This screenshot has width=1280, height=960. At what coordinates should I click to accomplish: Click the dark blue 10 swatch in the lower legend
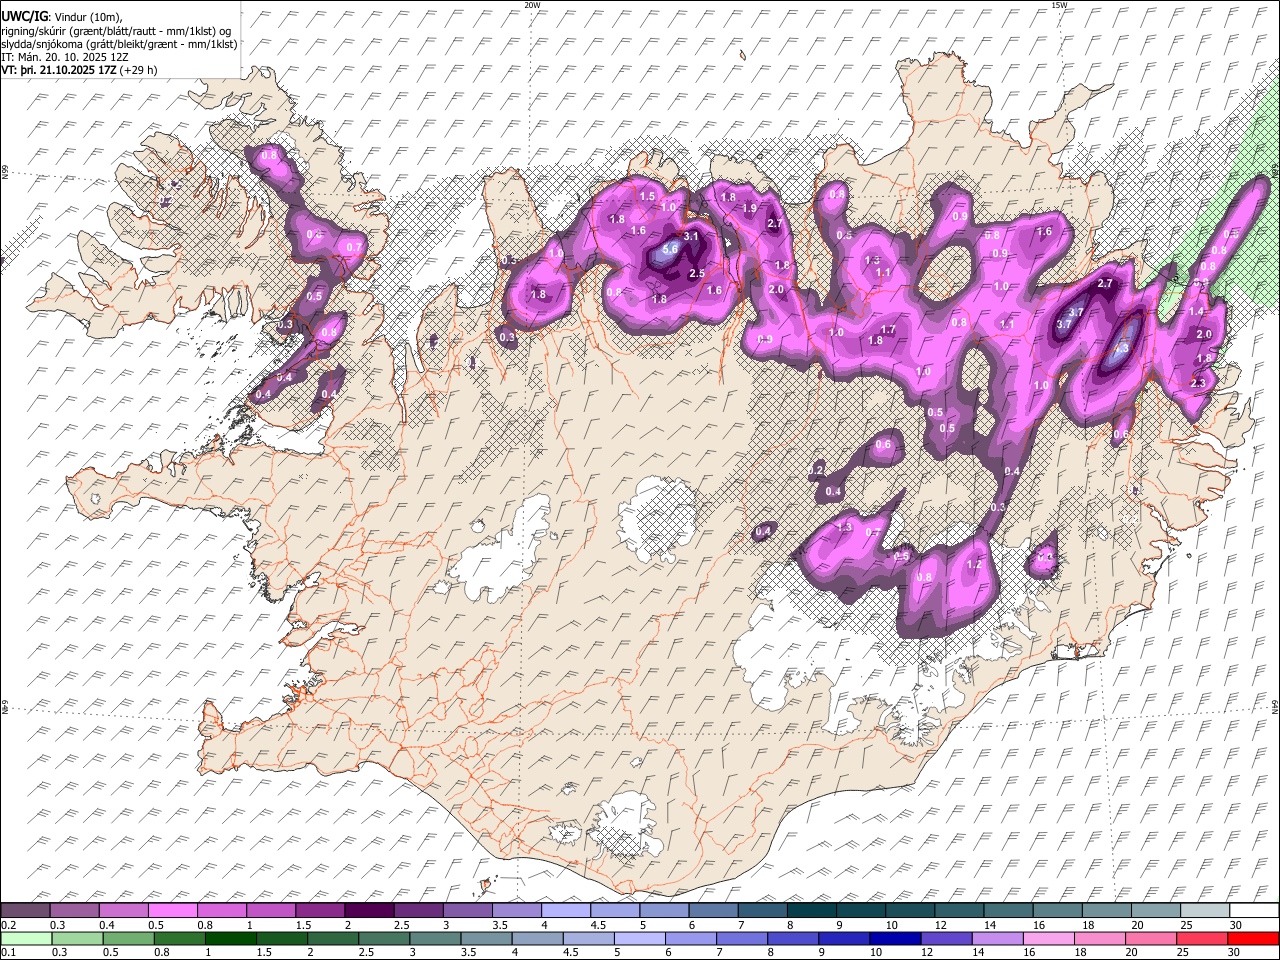(x=895, y=939)
